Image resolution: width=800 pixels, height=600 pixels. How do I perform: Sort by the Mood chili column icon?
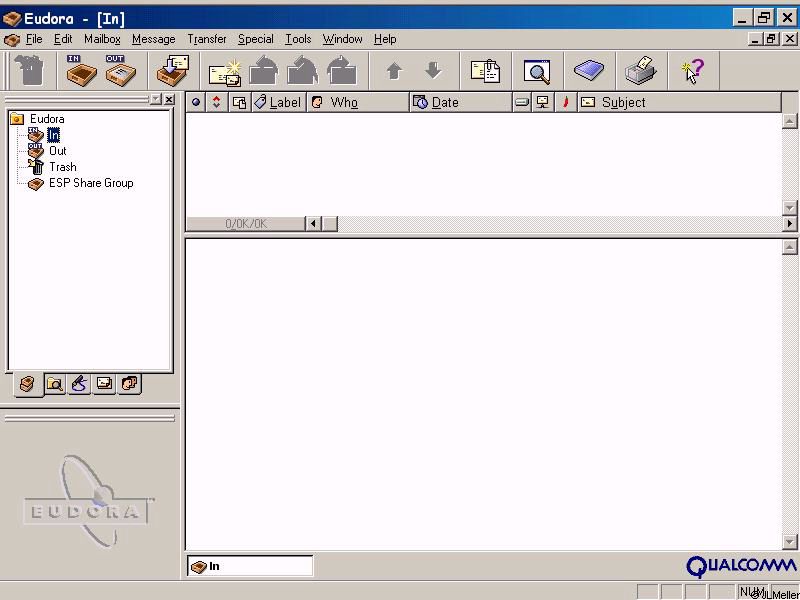coord(565,103)
